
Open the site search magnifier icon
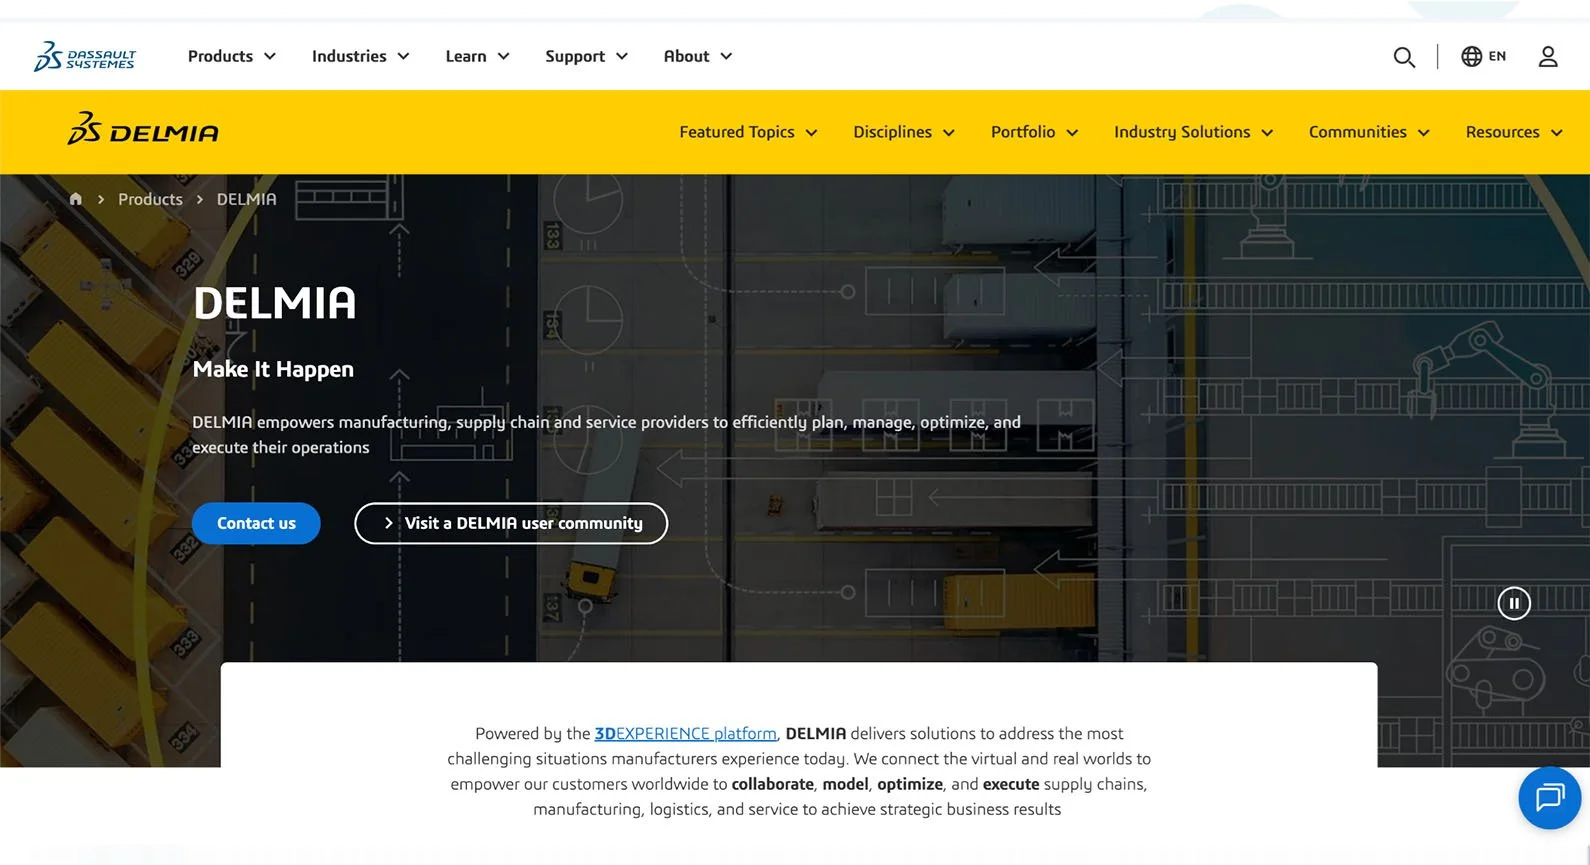coord(1404,57)
